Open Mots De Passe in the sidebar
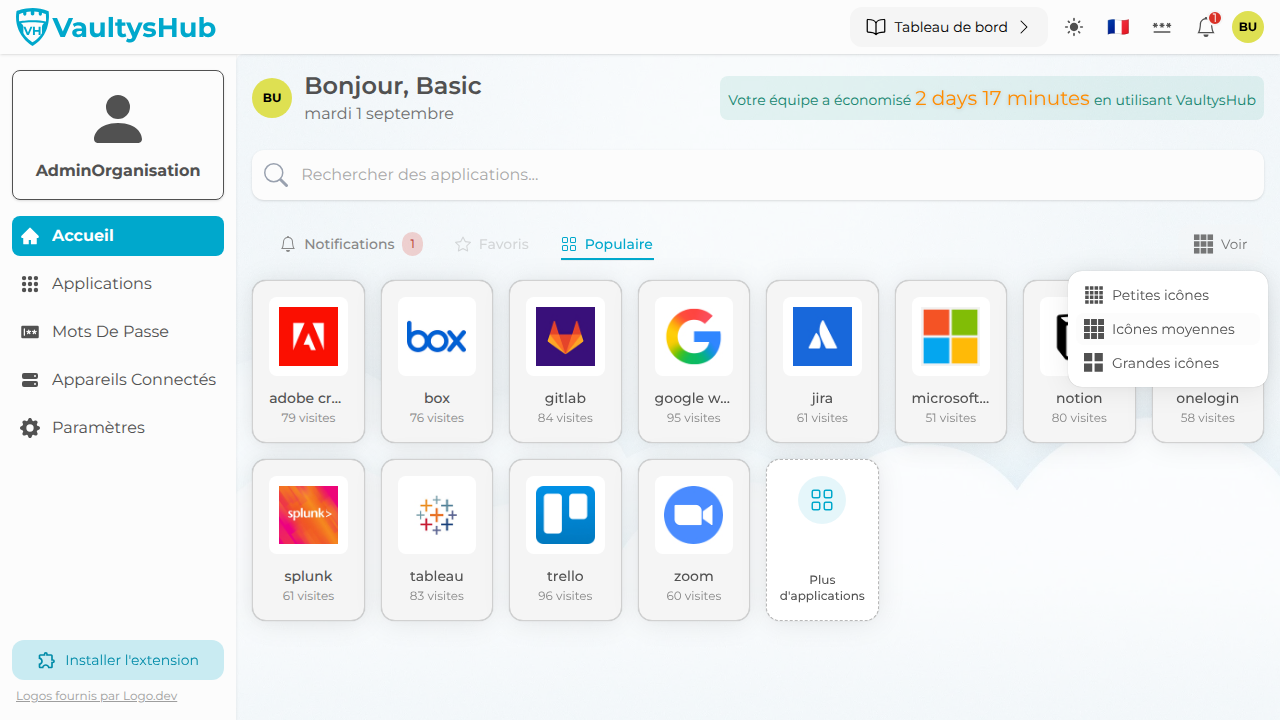Screen dimensions: 1280x720 pos(118,332)
